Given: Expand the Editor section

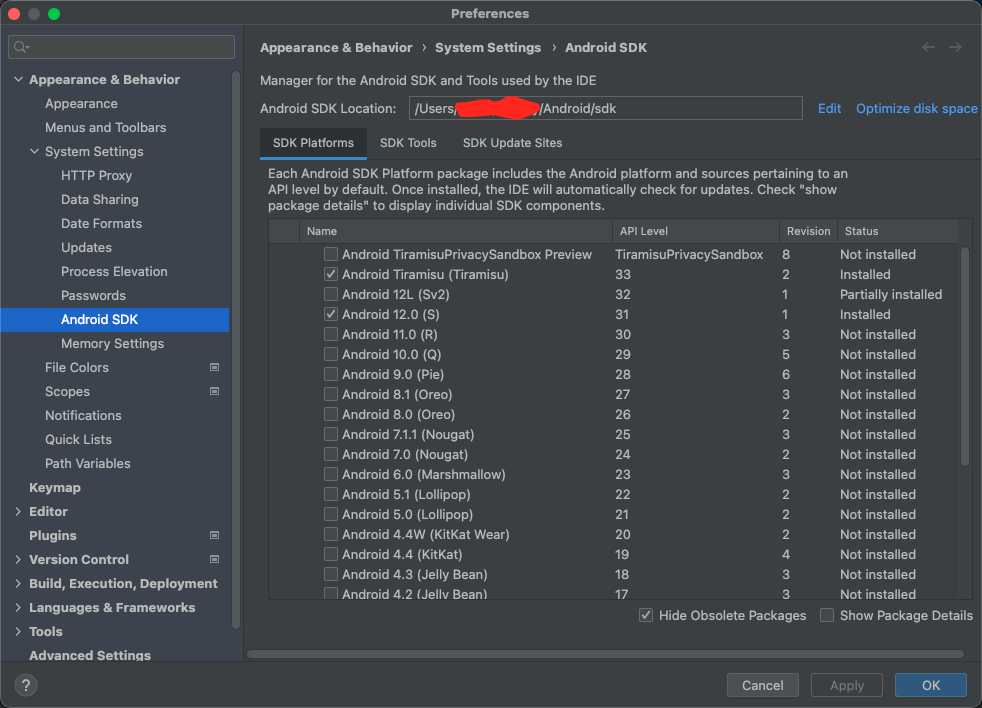Looking at the screenshot, I should point(18,511).
